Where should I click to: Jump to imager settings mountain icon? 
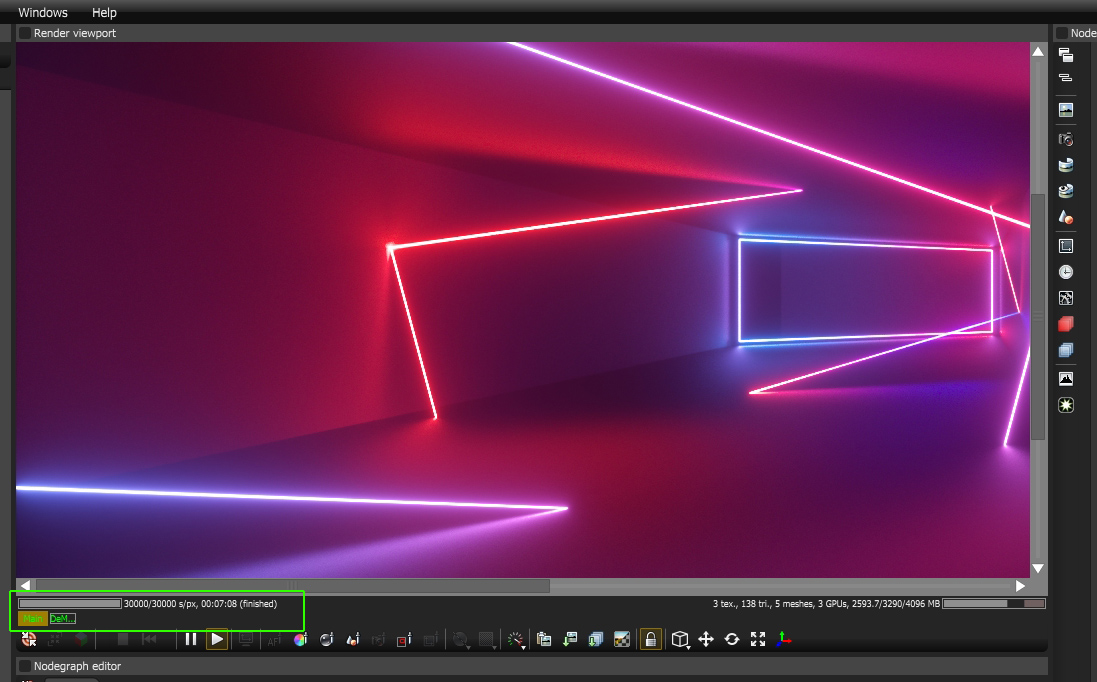click(1066, 379)
